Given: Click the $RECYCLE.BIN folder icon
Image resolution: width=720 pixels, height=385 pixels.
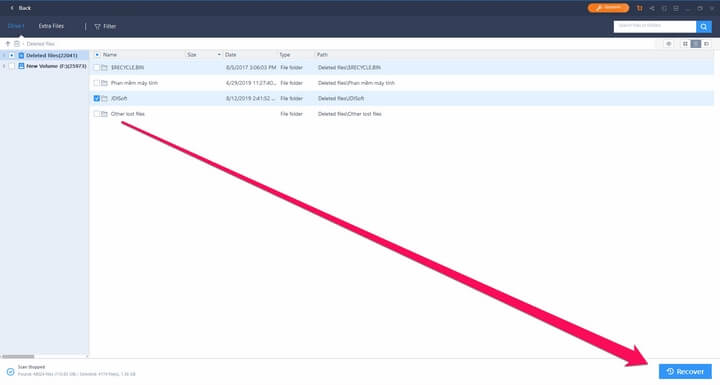Looking at the screenshot, I should pyautogui.click(x=104, y=68).
